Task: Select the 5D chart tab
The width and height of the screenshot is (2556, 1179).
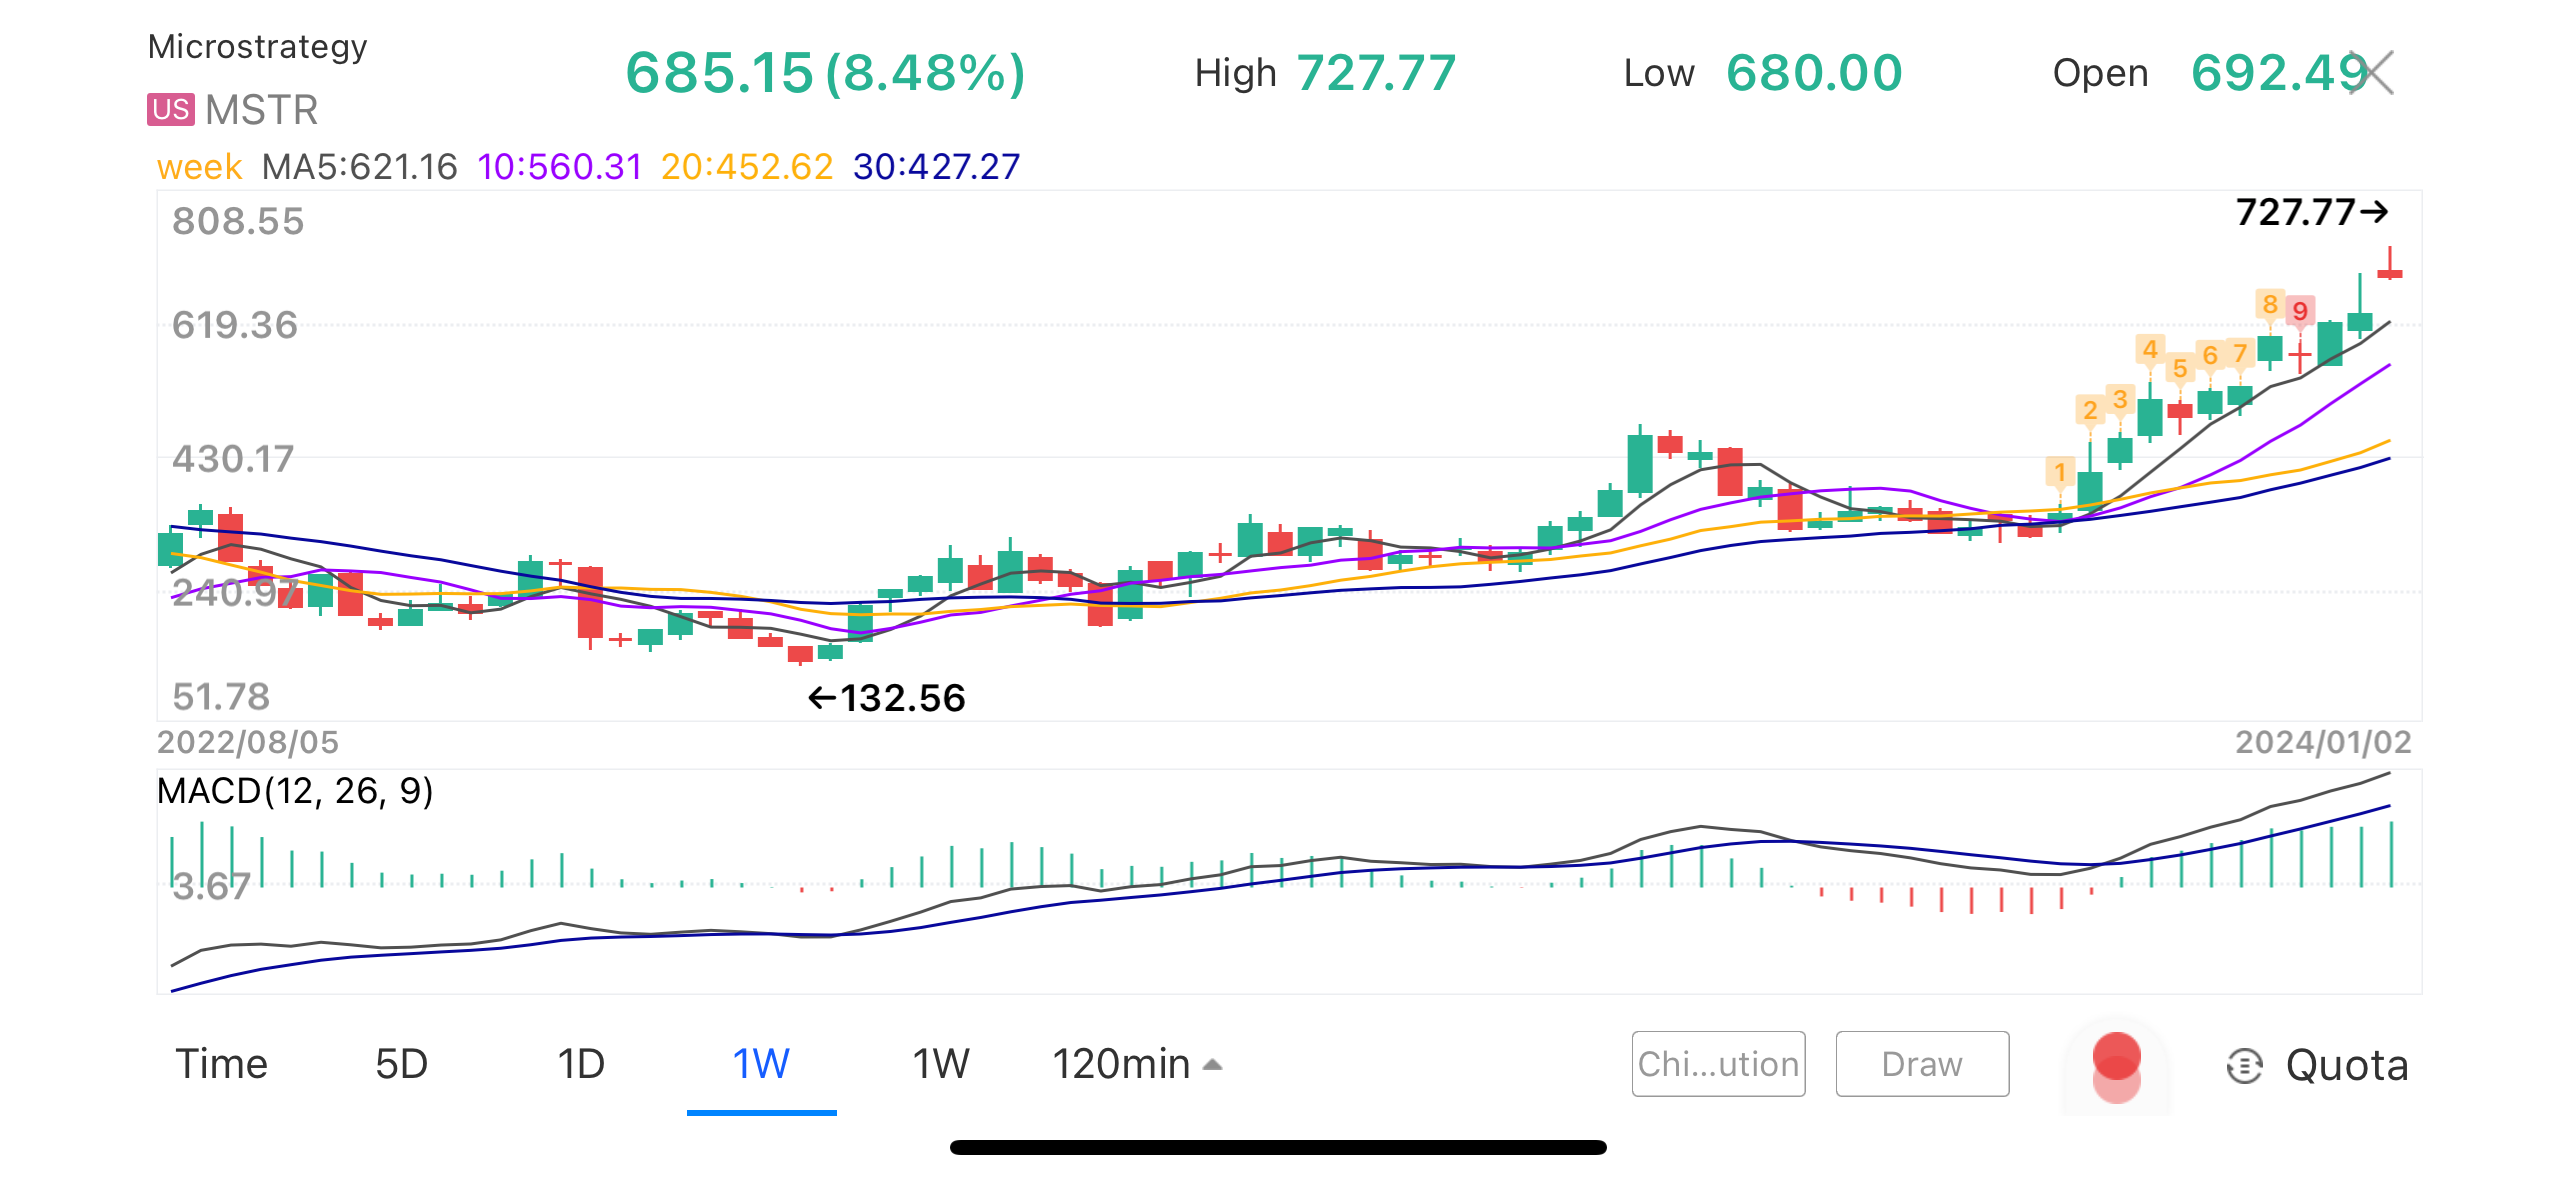Action: [x=401, y=1064]
